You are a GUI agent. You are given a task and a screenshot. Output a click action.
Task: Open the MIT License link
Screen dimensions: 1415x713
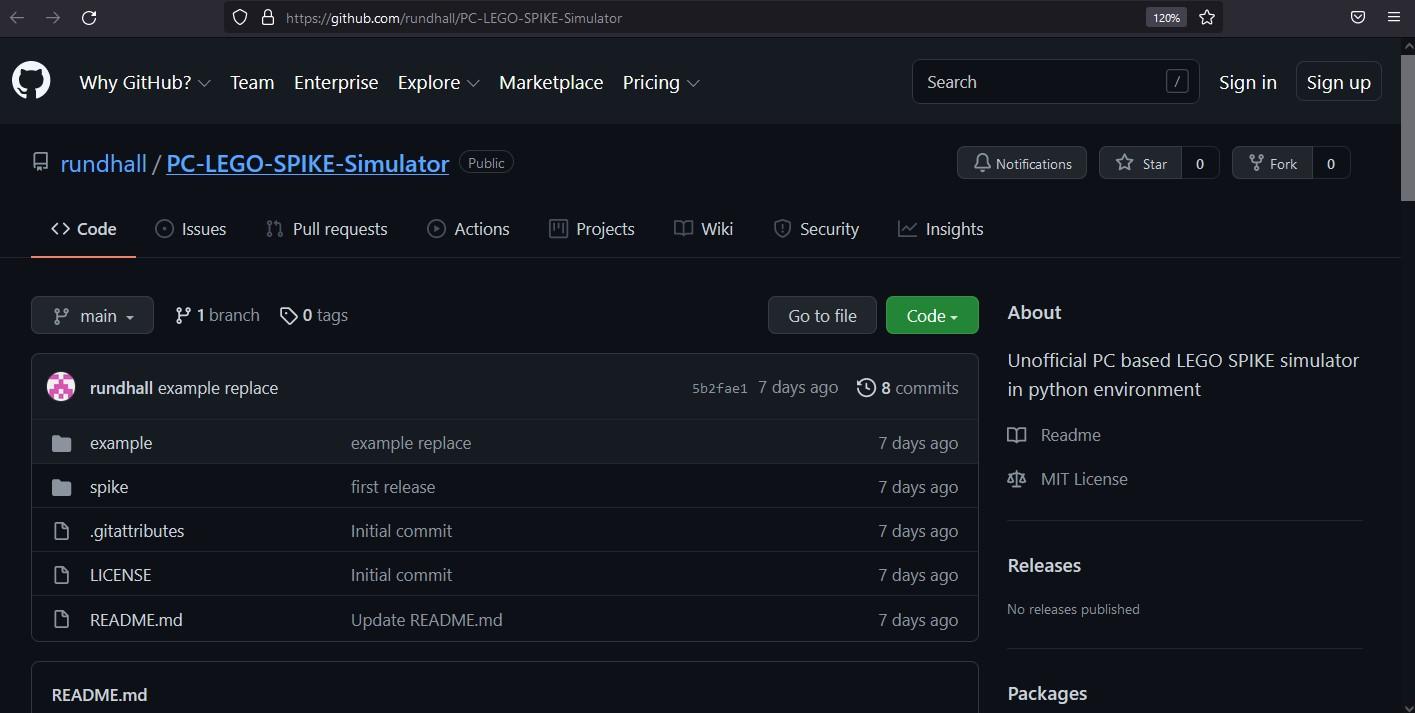[1084, 479]
